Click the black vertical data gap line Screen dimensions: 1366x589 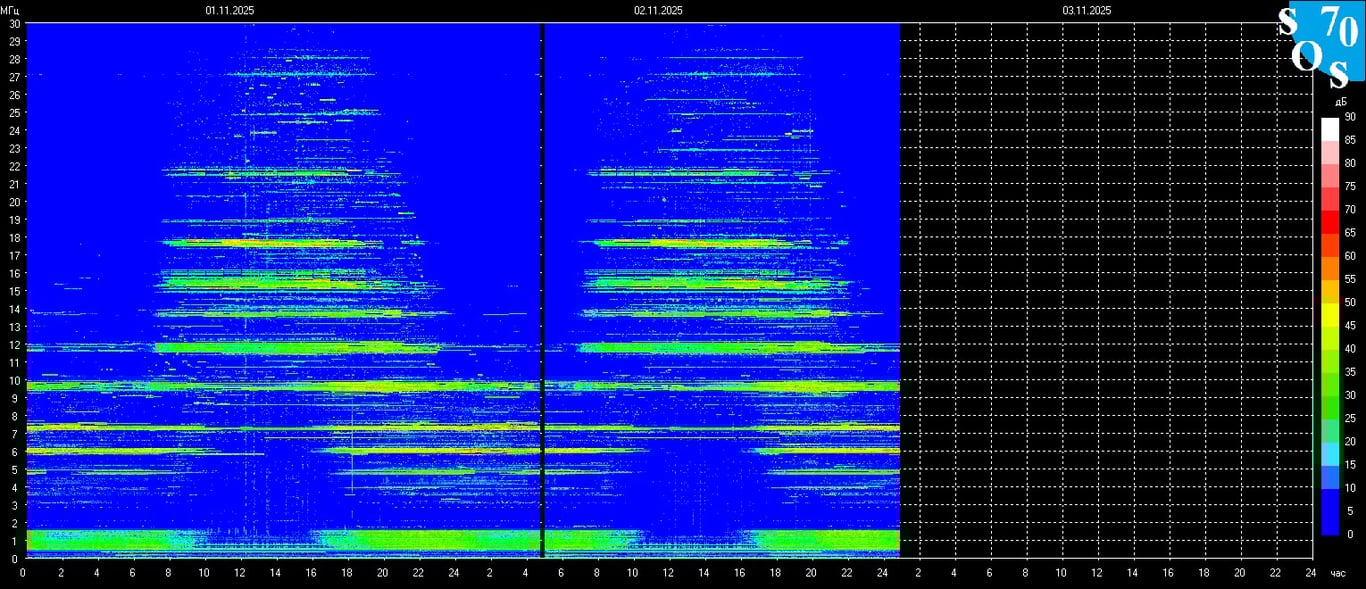(x=542, y=290)
